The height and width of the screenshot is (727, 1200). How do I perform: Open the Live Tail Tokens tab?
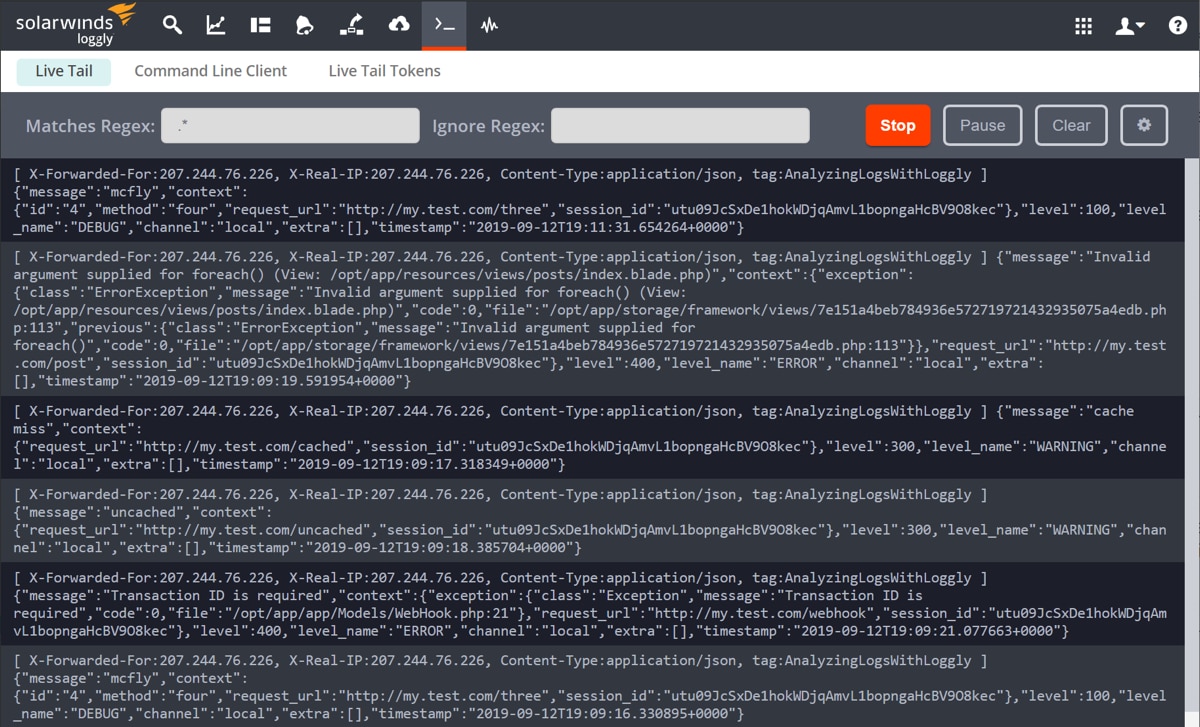coord(384,71)
